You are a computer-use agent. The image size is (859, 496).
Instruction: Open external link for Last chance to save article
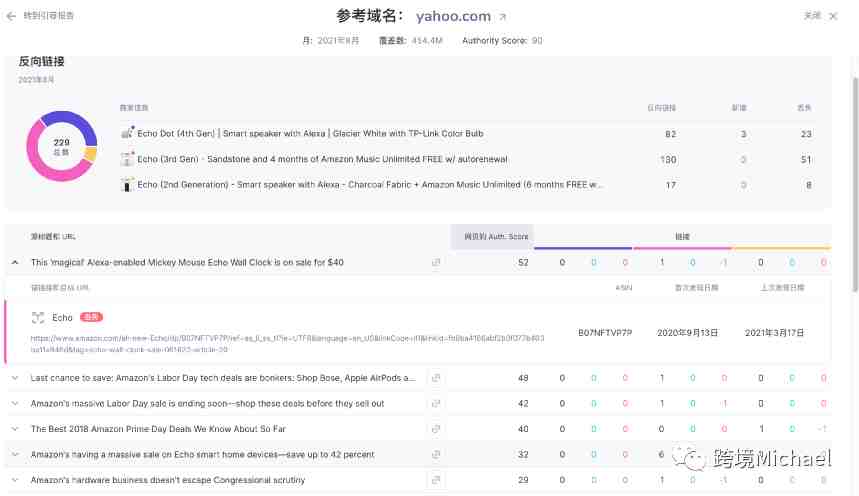[x=436, y=378]
